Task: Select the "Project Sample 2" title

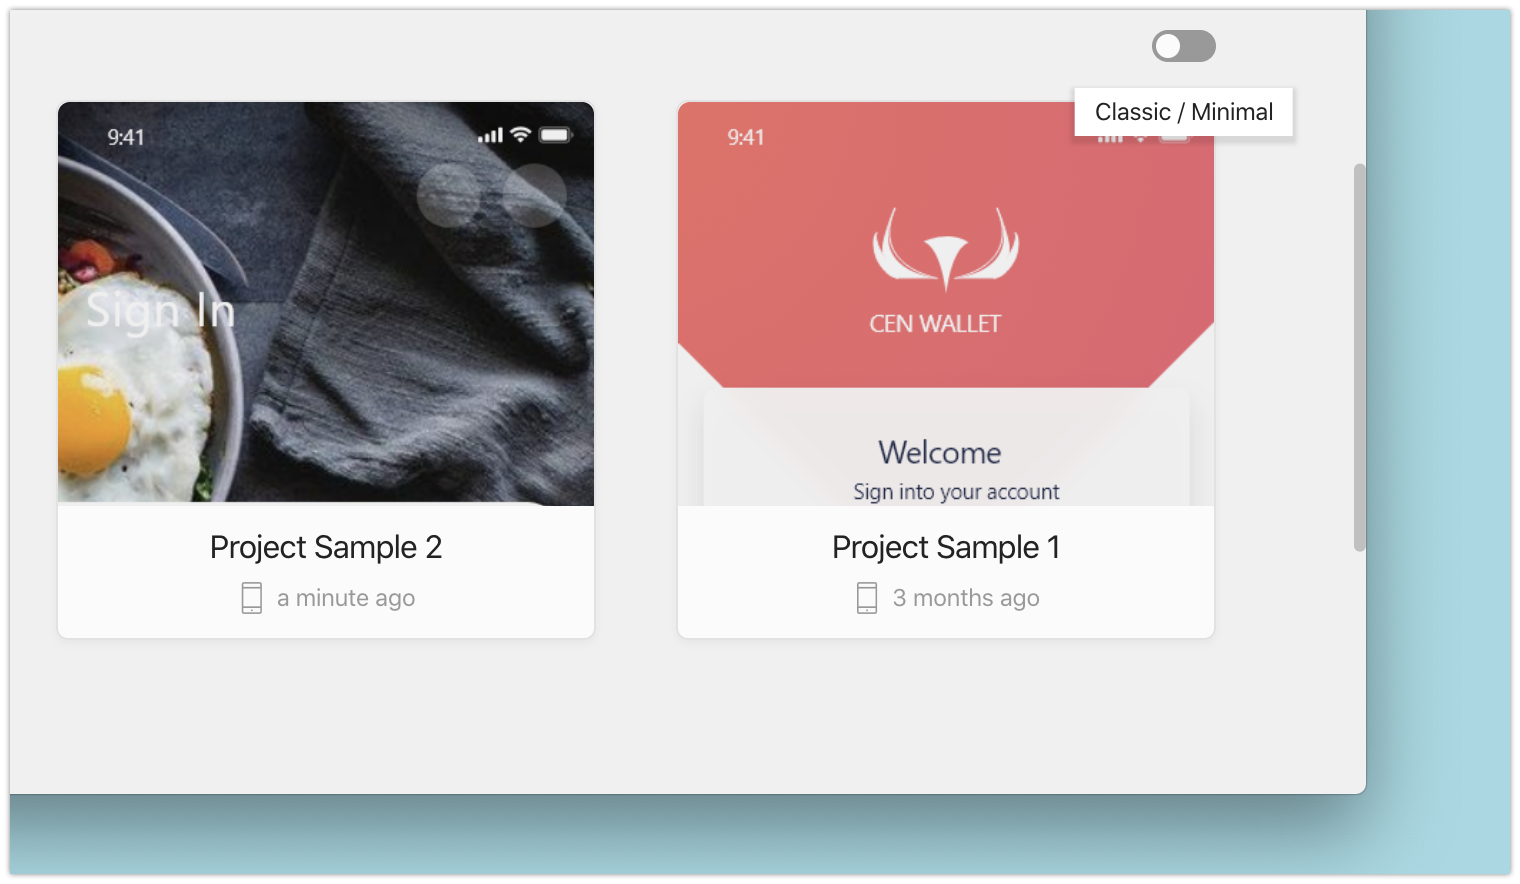Action: tap(326, 547)
